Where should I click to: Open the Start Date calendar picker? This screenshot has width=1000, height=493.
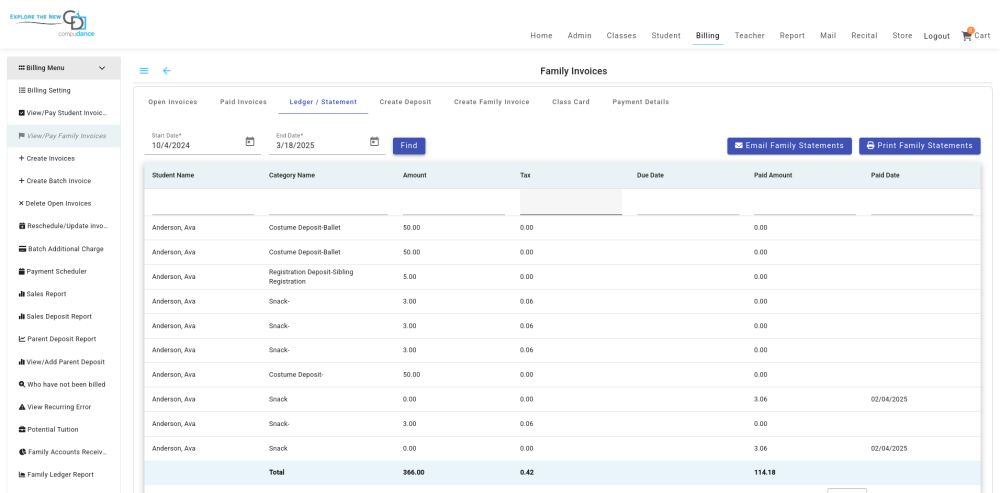(x=250, y=142)
